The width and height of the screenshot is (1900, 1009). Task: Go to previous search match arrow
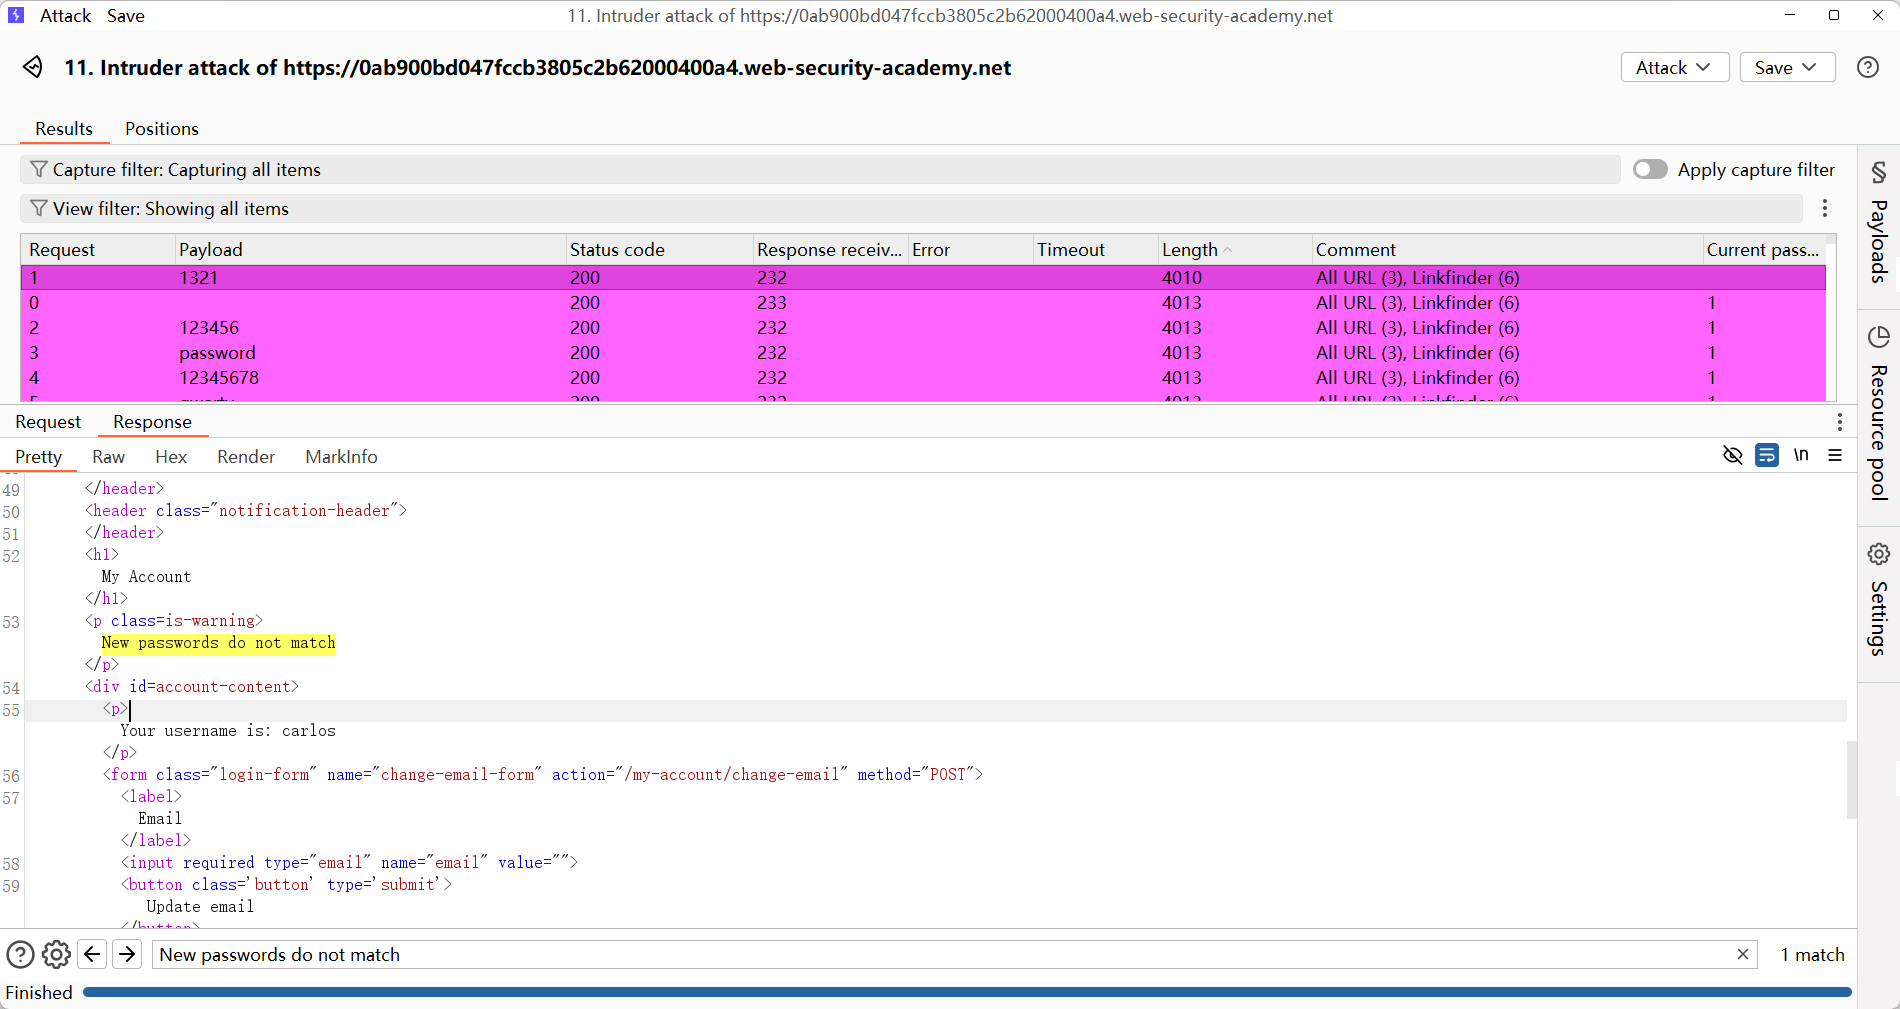[92, 955]
